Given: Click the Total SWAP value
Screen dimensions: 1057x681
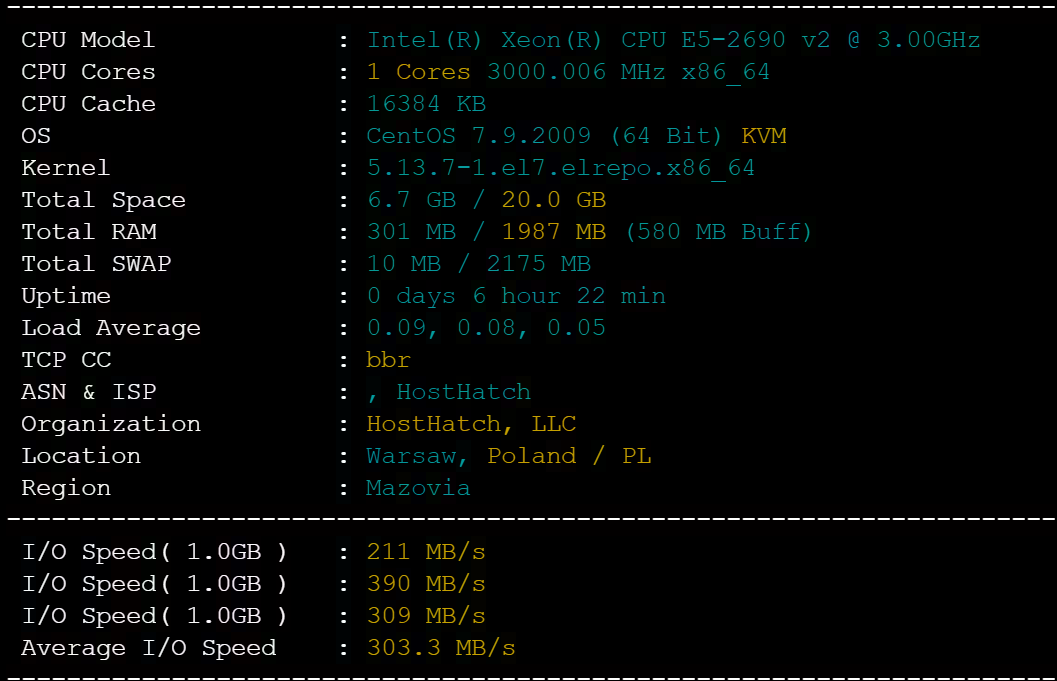Looking at the screenshot, I should pos(479,264).
